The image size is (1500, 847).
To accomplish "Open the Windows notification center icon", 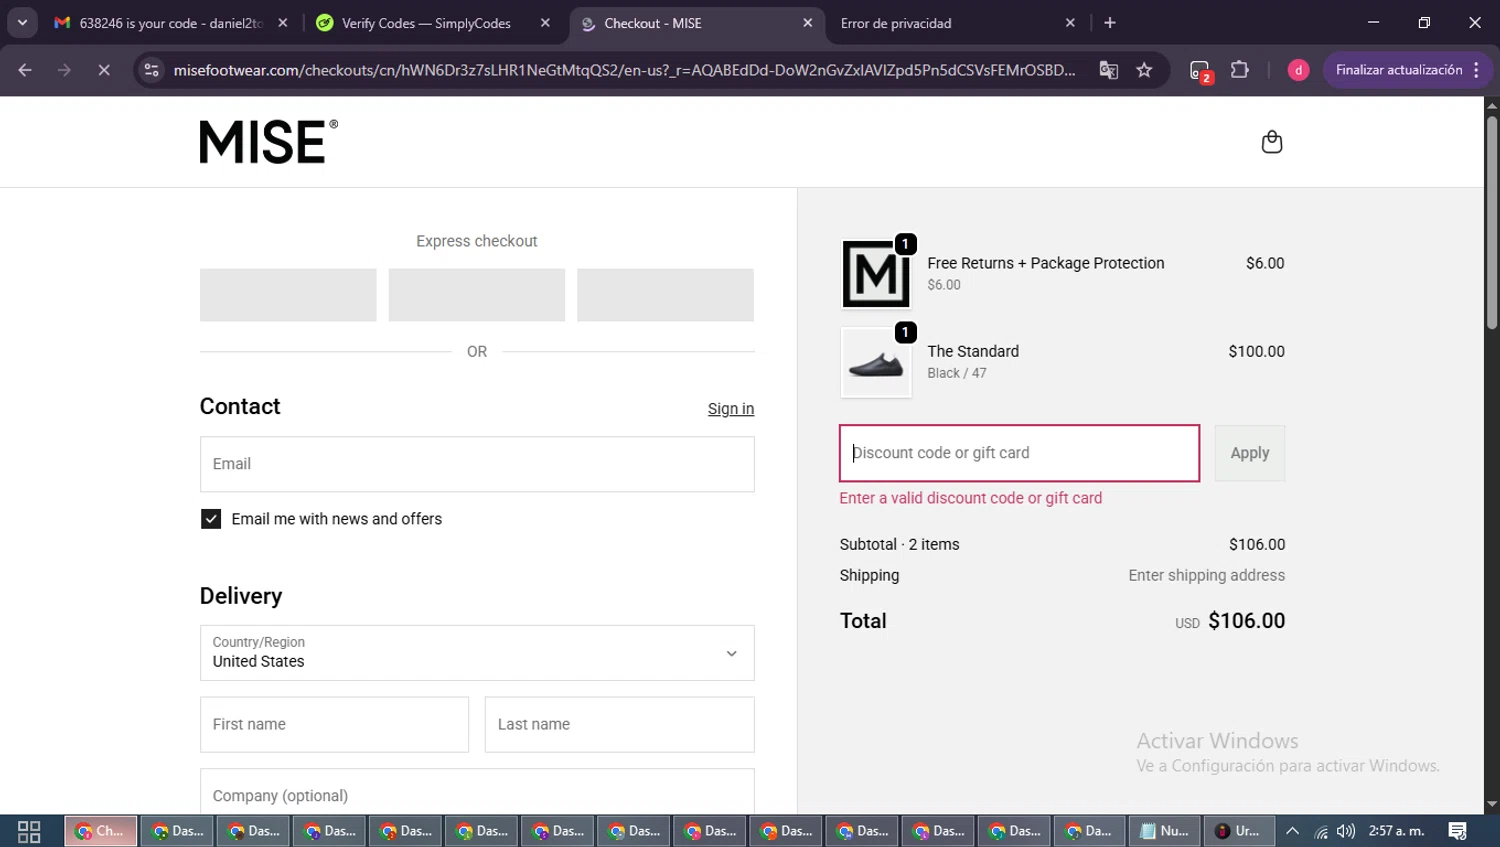I will coord(1458,831).
